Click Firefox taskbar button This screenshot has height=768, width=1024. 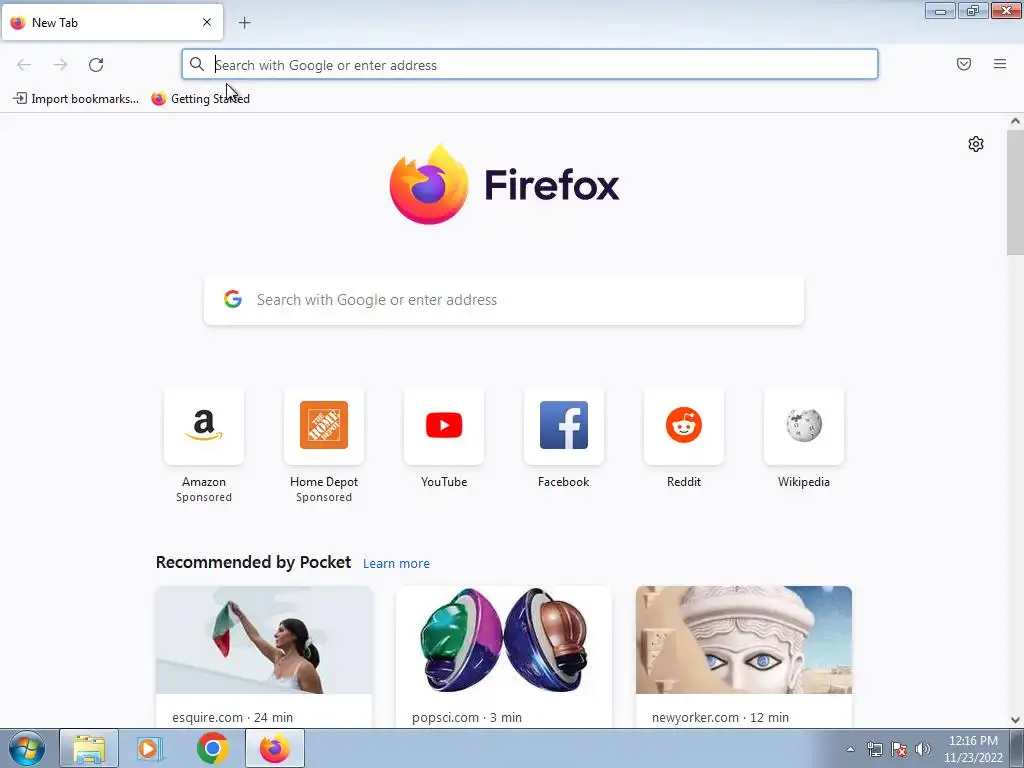(274, 748)
